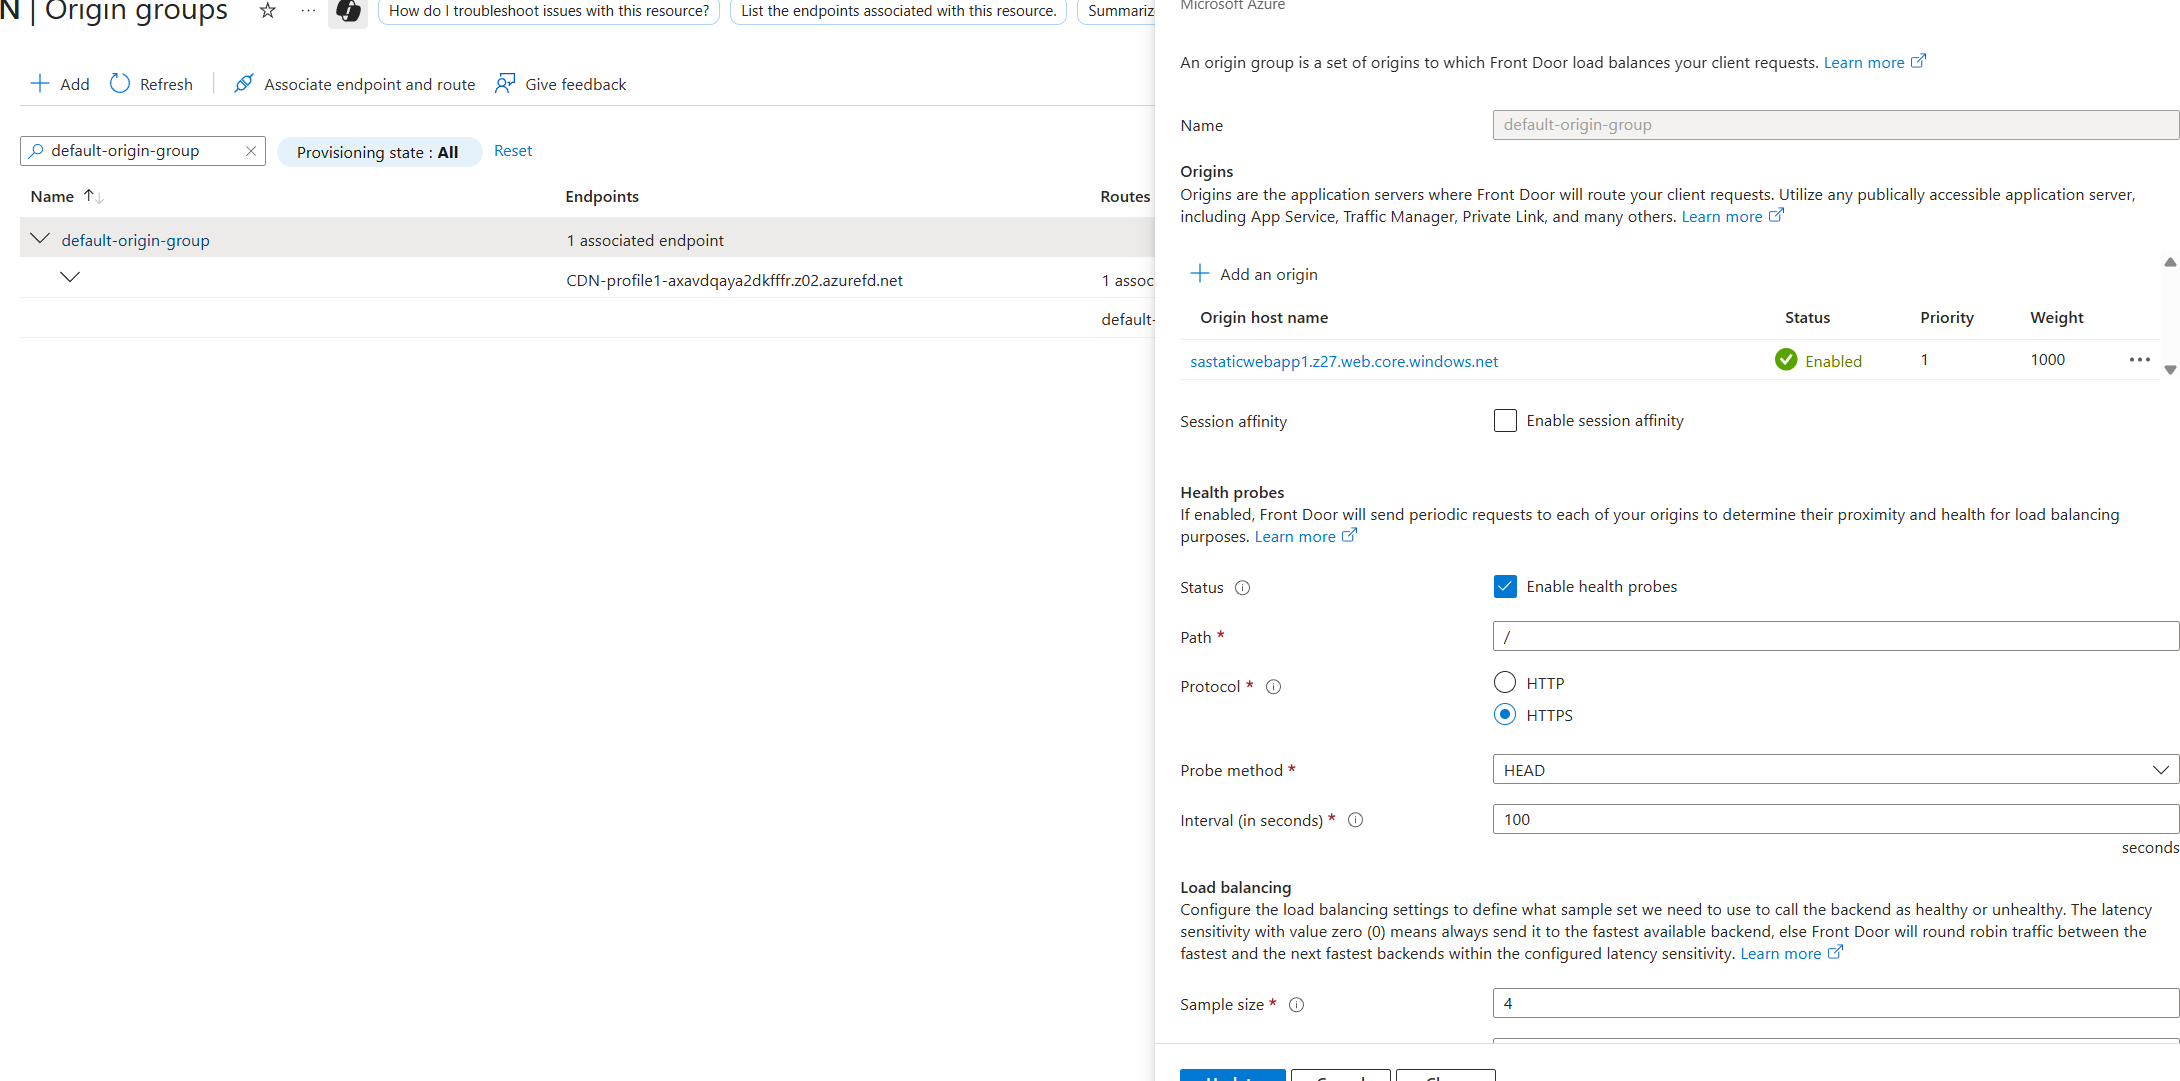This screenshot has width=2180, height=1081.
Task: Open the ellipsis menu beside the page title
Action: point(308,11)
